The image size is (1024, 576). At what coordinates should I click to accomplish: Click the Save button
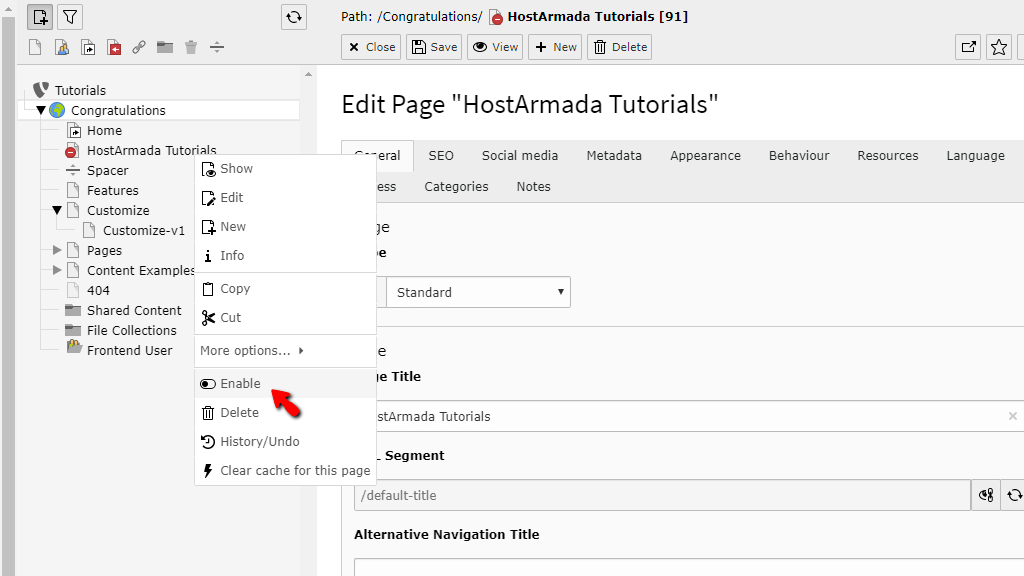pos(434,47)
